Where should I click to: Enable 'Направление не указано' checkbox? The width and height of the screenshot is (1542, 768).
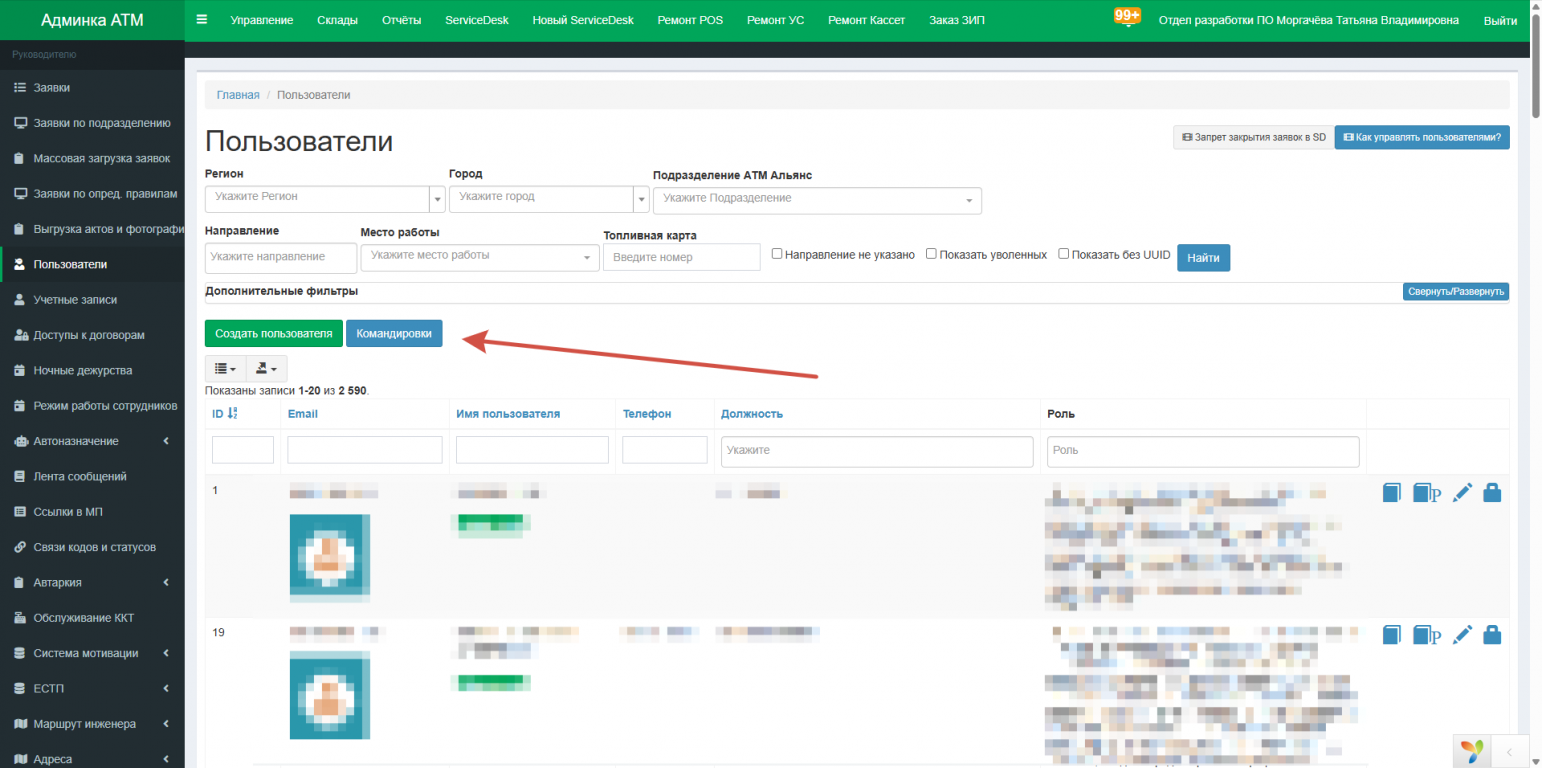tap(777, 254)
